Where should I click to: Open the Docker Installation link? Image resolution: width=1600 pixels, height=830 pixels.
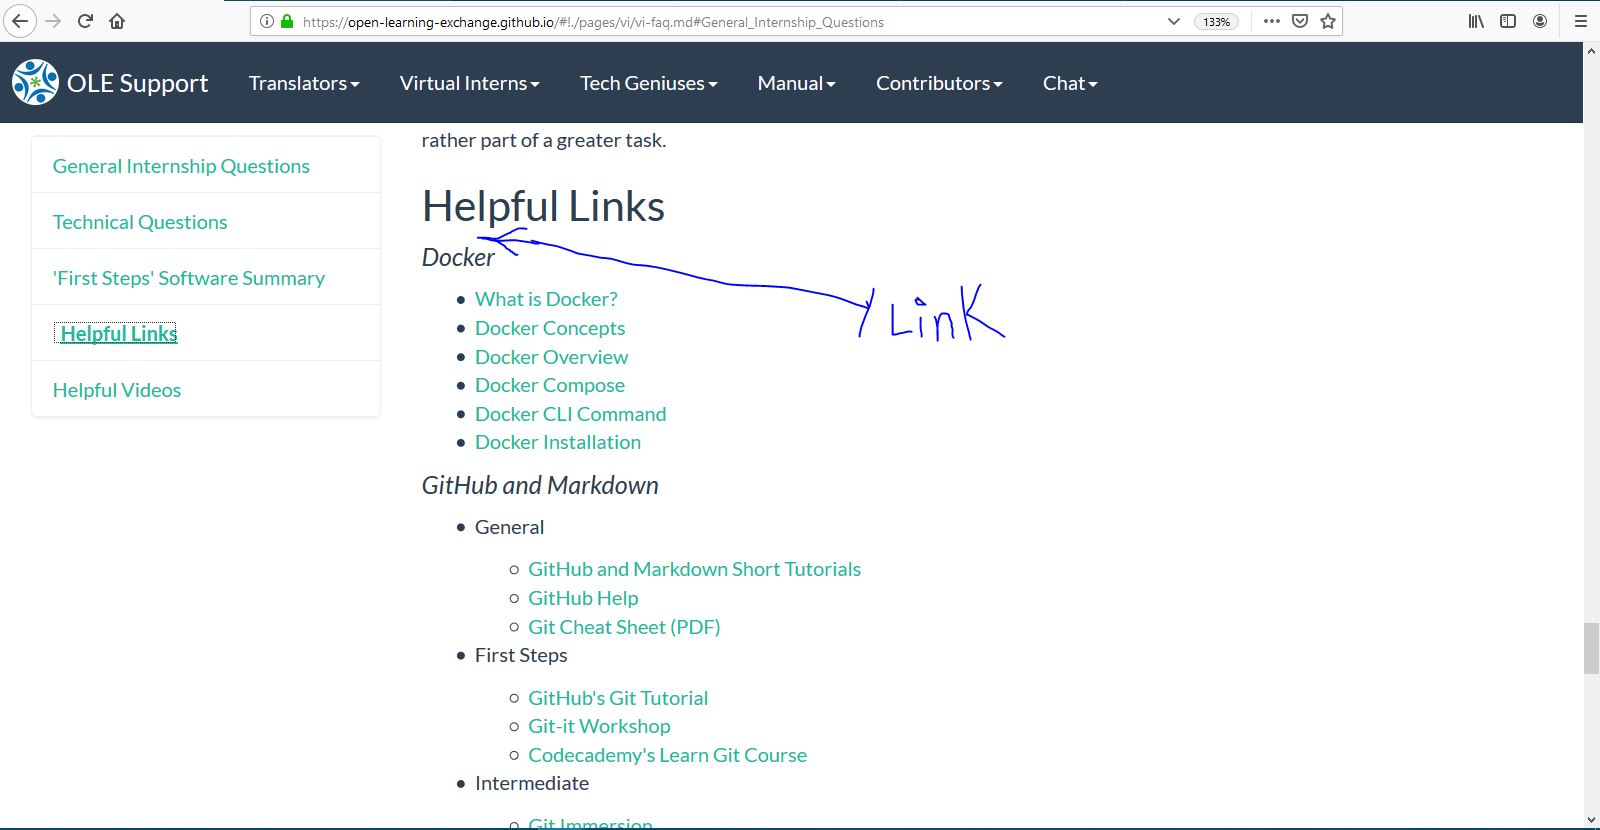pos(558,442)
